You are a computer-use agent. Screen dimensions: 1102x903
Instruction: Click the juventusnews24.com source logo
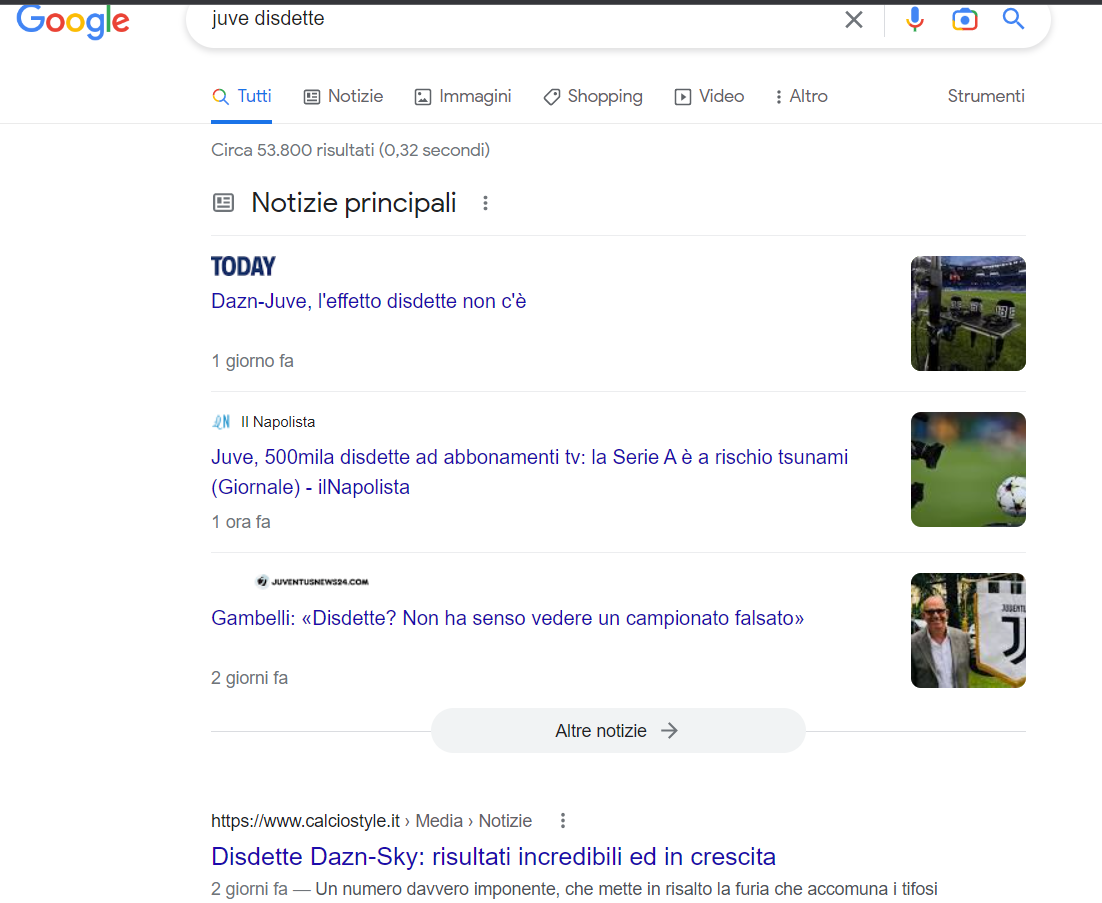[x=313, y=581]
